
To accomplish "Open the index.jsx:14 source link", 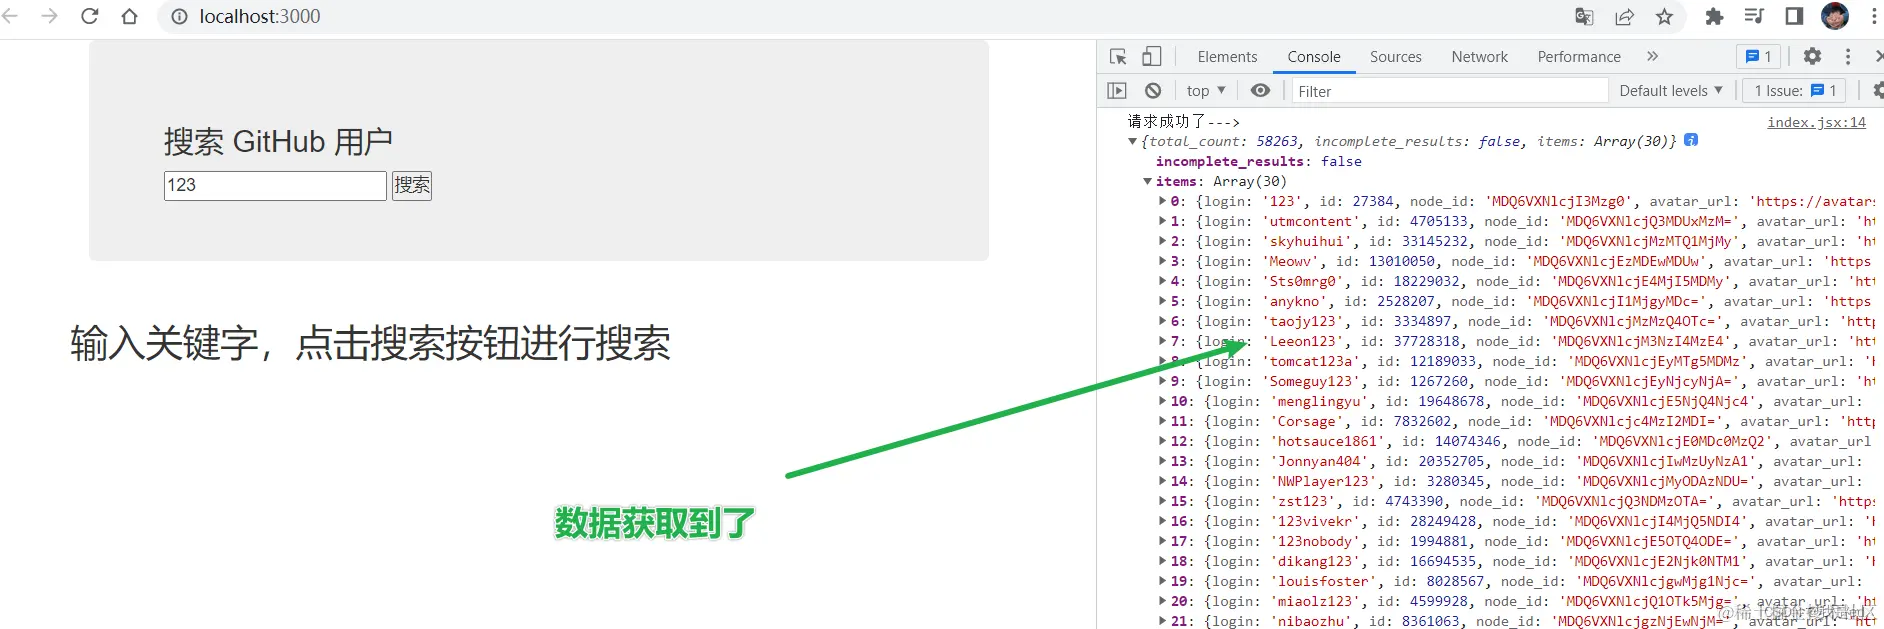I will tap(1816, 122).
